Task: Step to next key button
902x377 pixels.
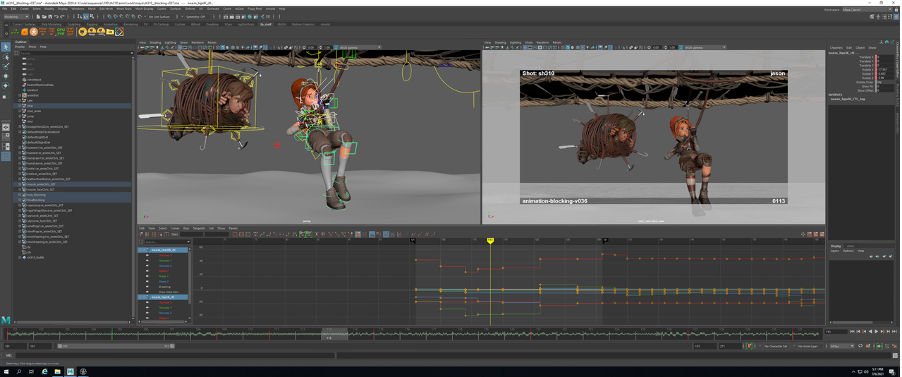Action: 882,332
